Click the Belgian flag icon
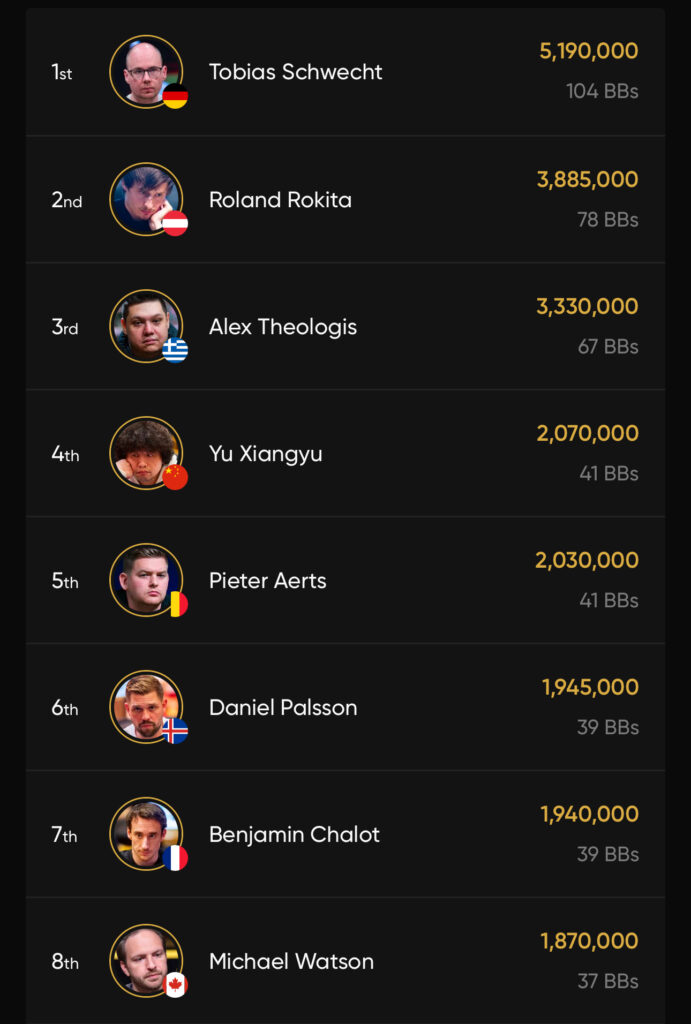Image resolution: width=691 pixels, height=1024 pixels. tap(177, 604)
